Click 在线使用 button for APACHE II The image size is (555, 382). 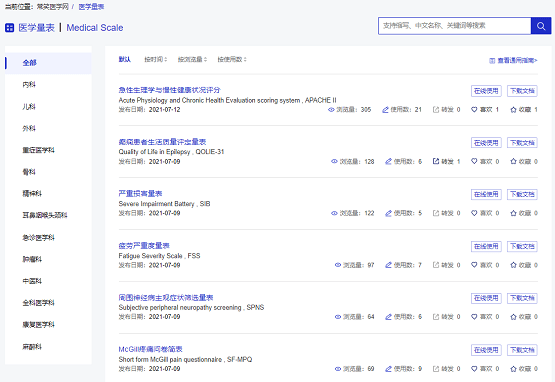coord(486,91)
